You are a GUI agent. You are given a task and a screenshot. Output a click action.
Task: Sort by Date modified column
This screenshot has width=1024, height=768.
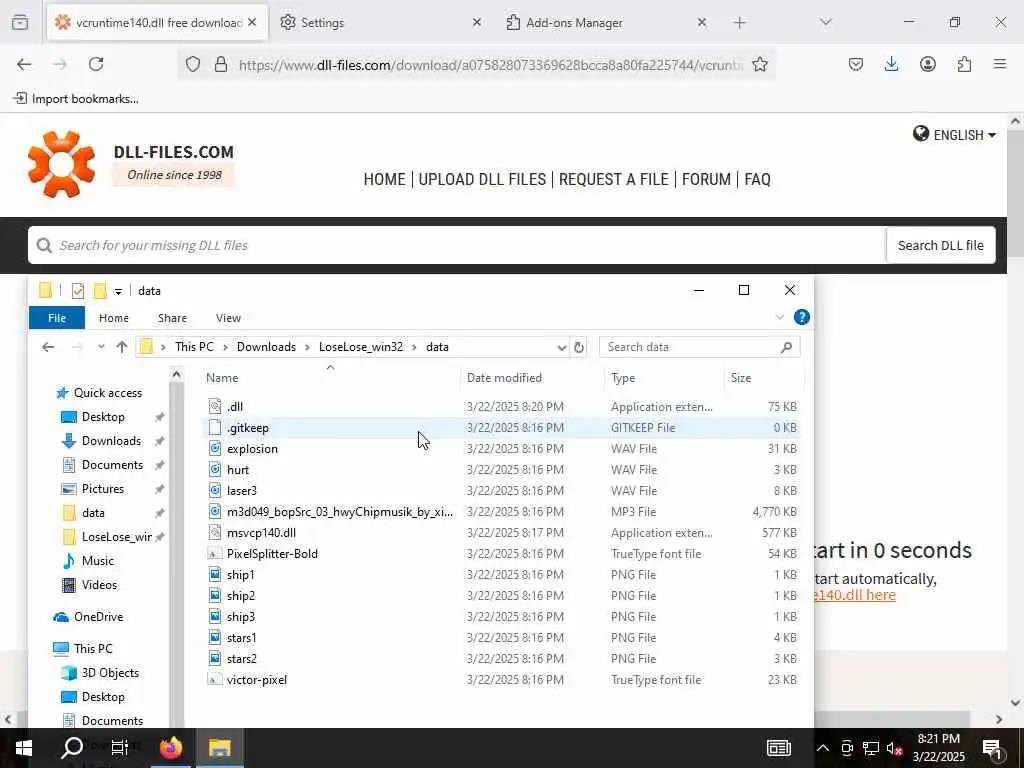pos(504,378)
